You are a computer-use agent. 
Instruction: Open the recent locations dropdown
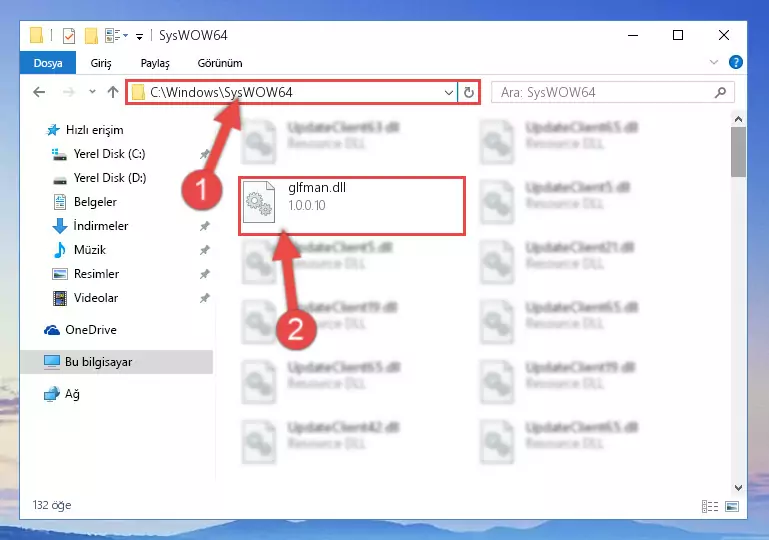click(92, 92)
